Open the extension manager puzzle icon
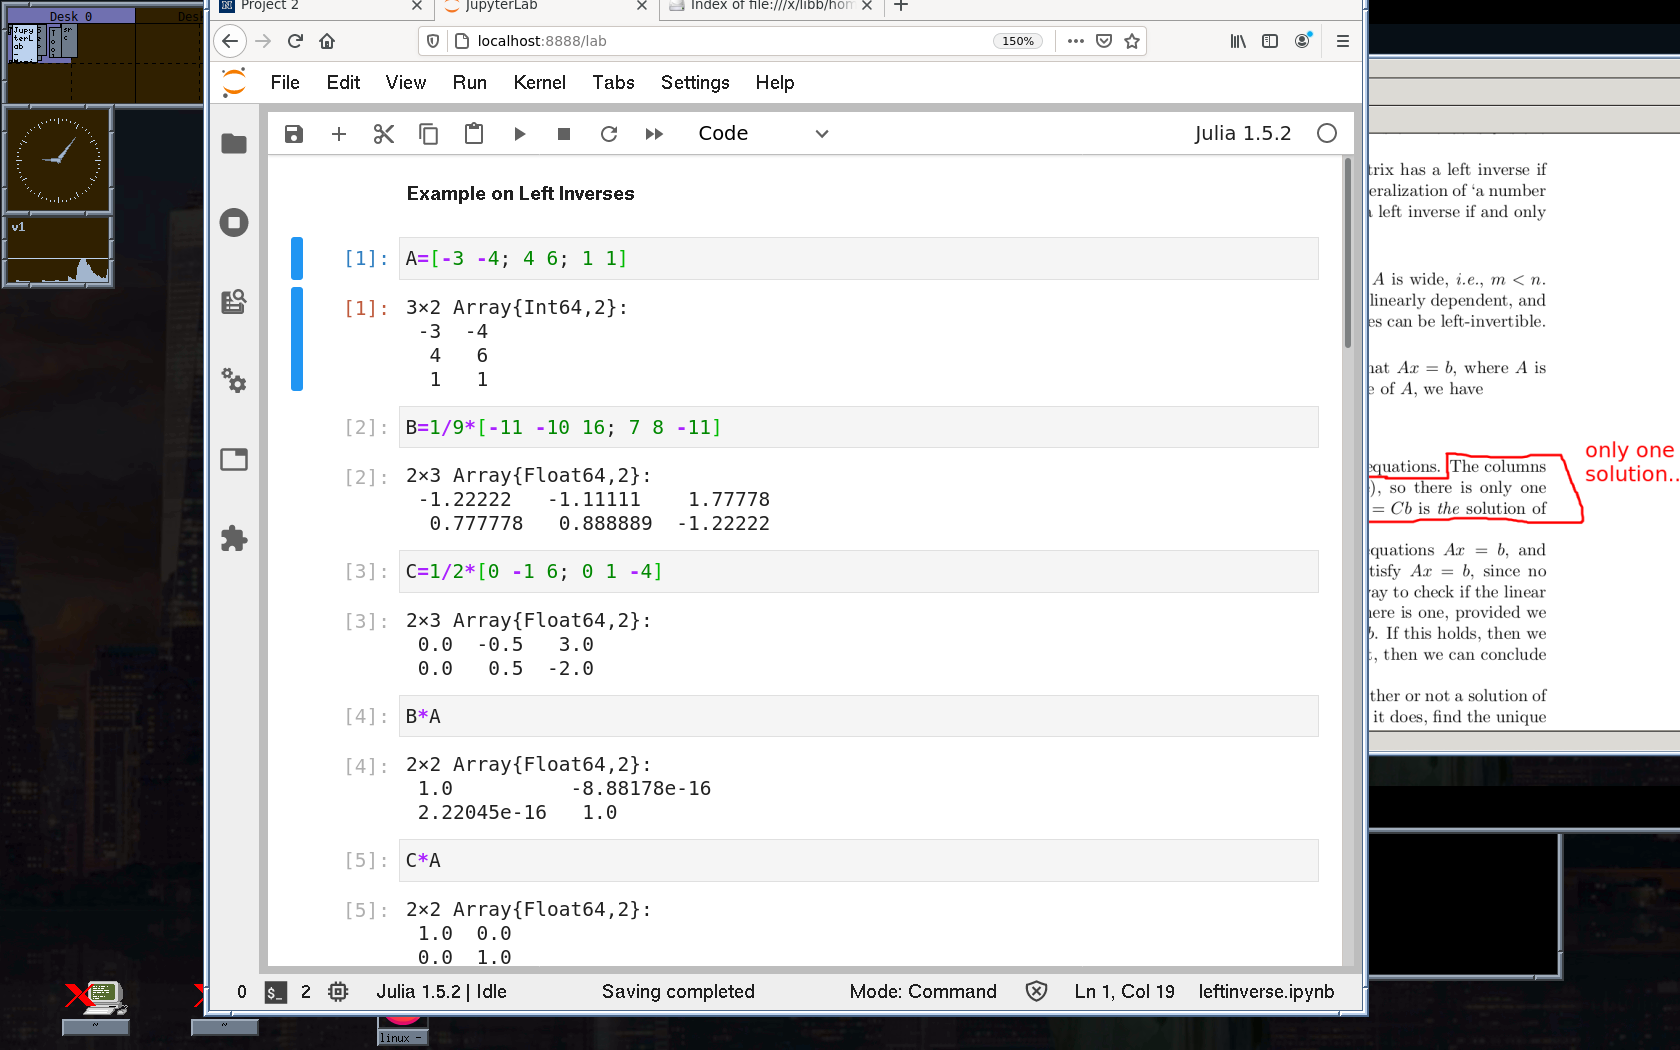 pyautogui.click(x=234, y=539)
